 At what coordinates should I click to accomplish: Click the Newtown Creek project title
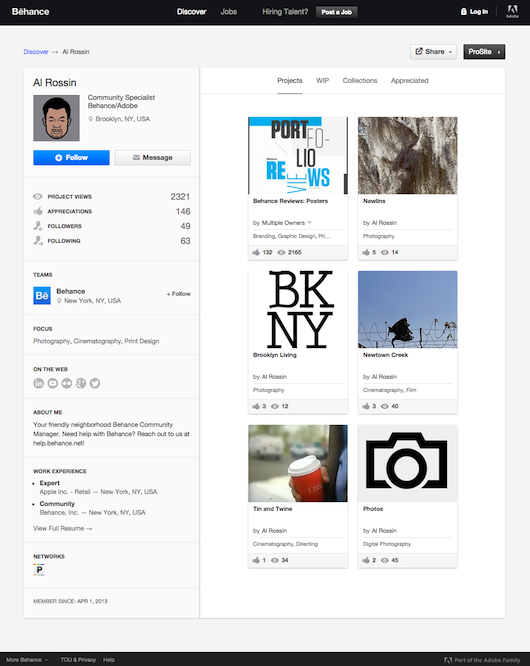tap(385, 355)
